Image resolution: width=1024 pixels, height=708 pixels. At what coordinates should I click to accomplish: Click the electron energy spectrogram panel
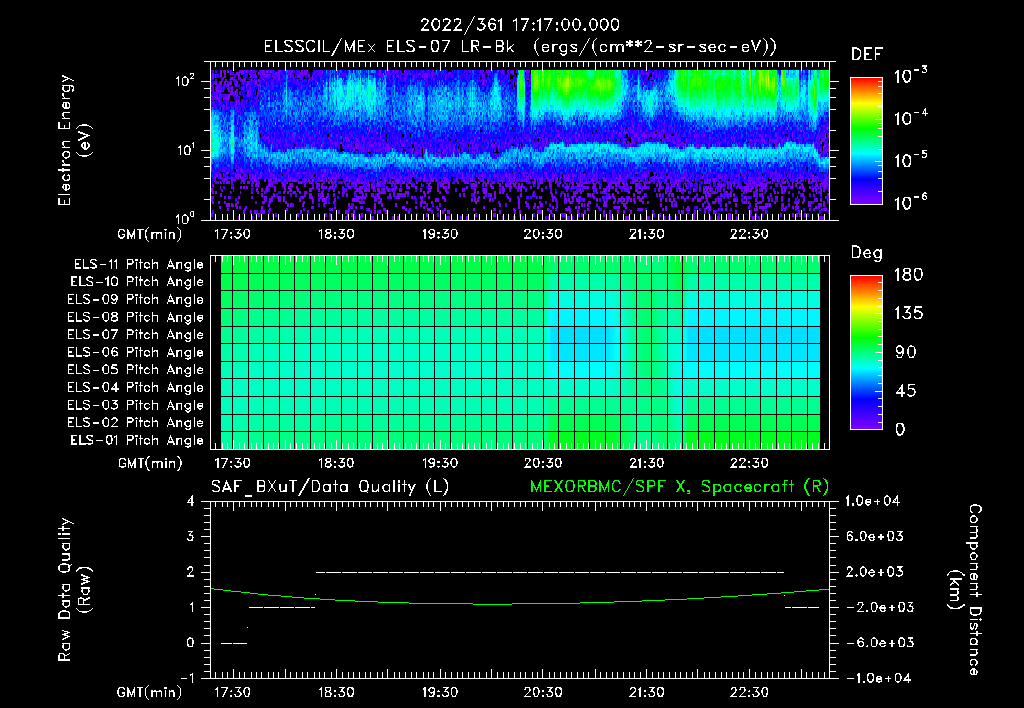pos(520,141)
